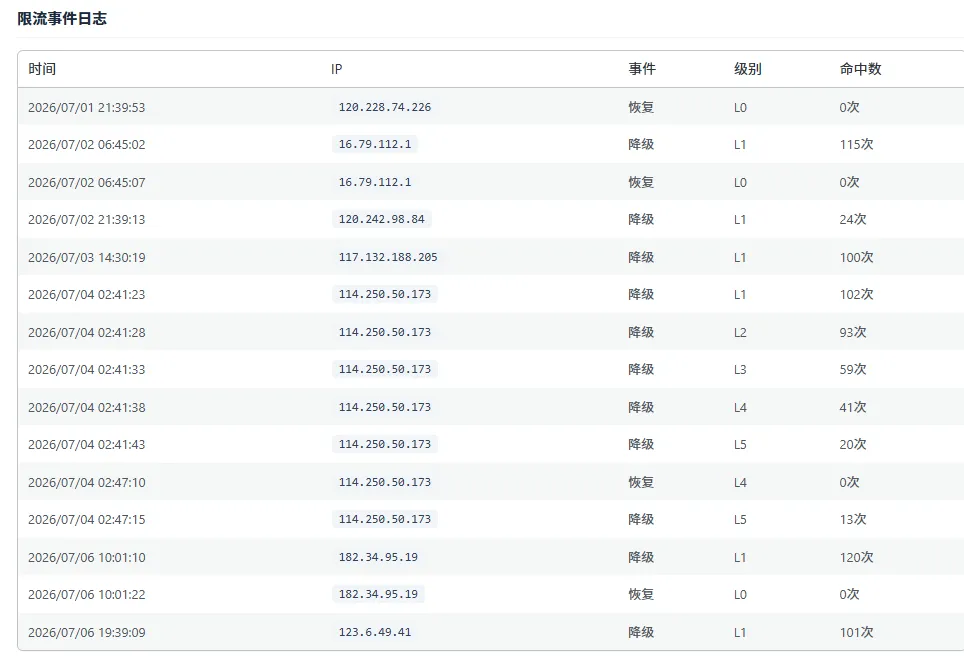Image resolution: width=964 pixels, height=657 pixels.
Task: Click 恢复 event in 10:01:22 row
Action: point(641,594)
